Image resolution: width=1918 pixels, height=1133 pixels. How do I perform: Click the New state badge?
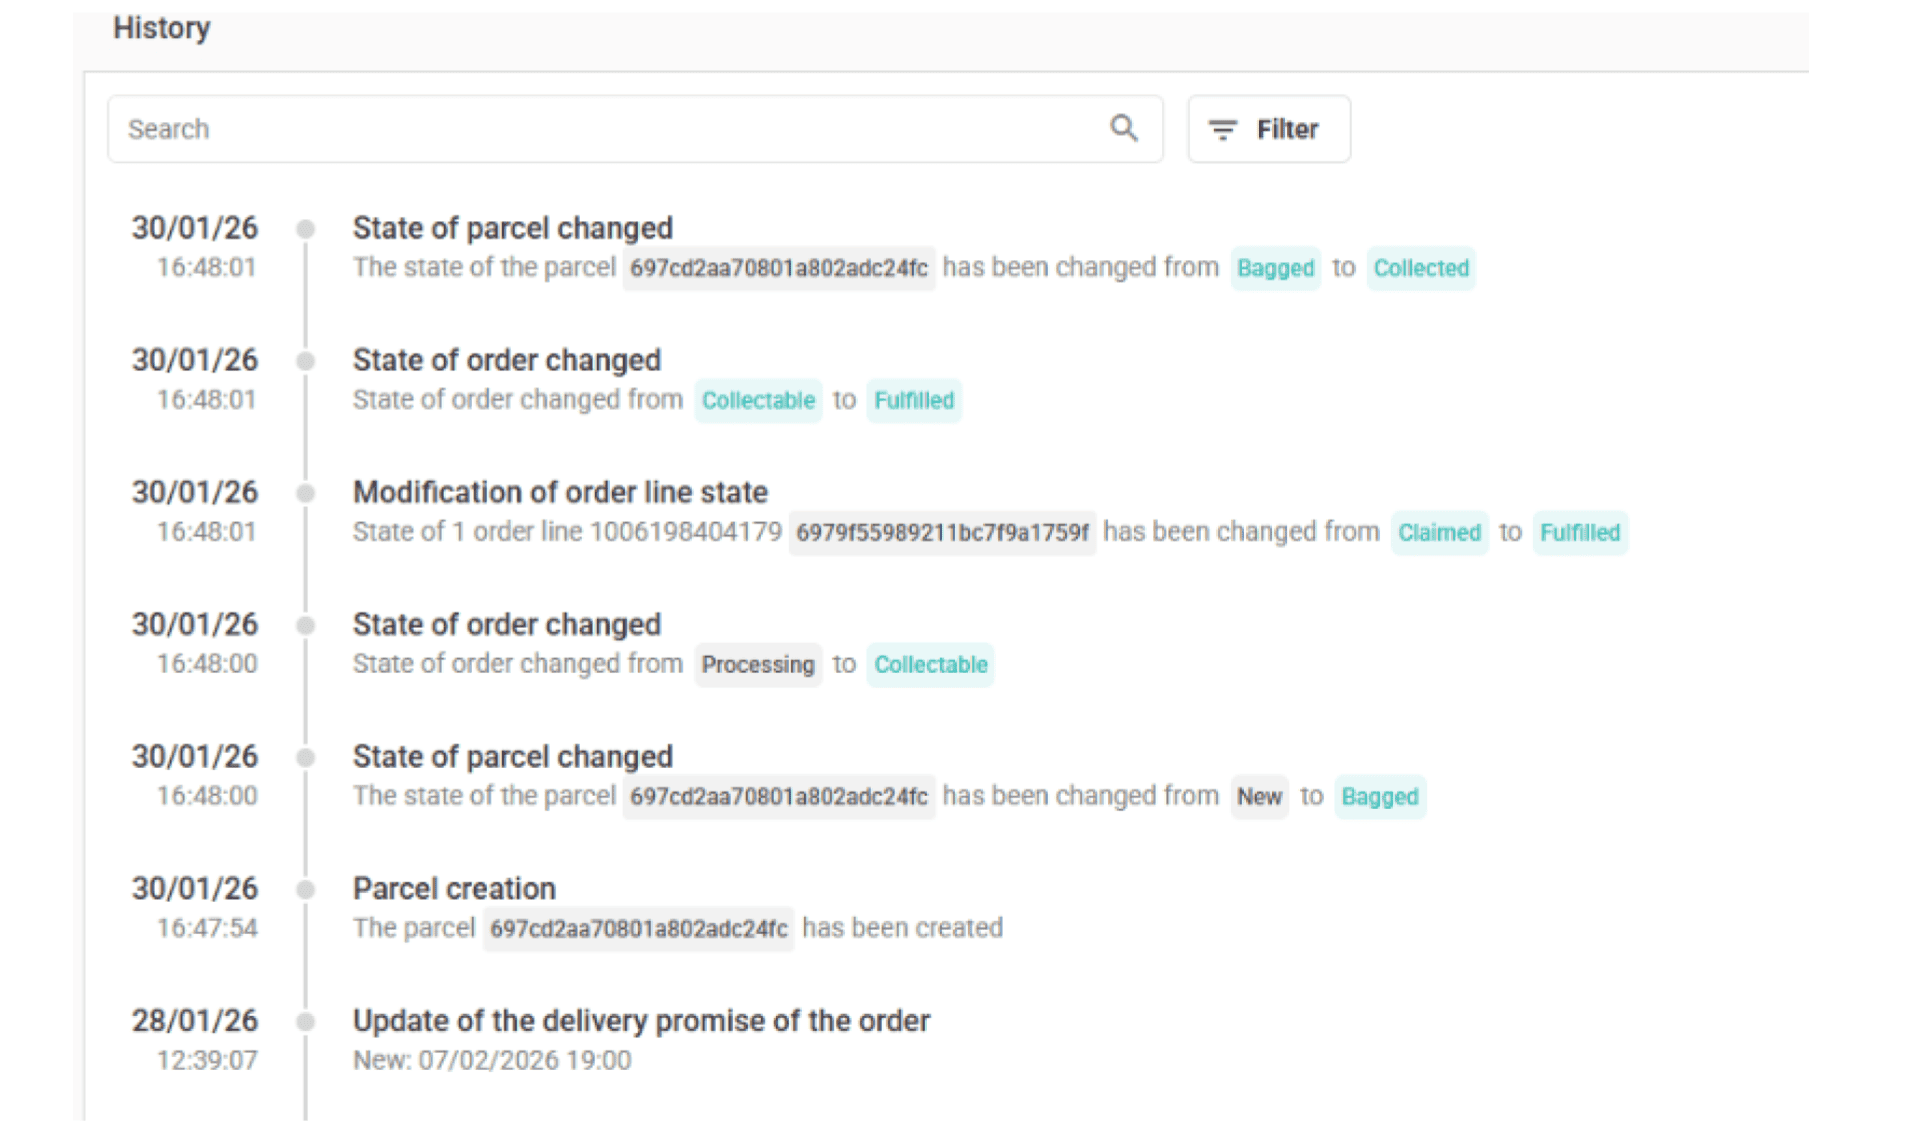click(x=1259, y=797)
